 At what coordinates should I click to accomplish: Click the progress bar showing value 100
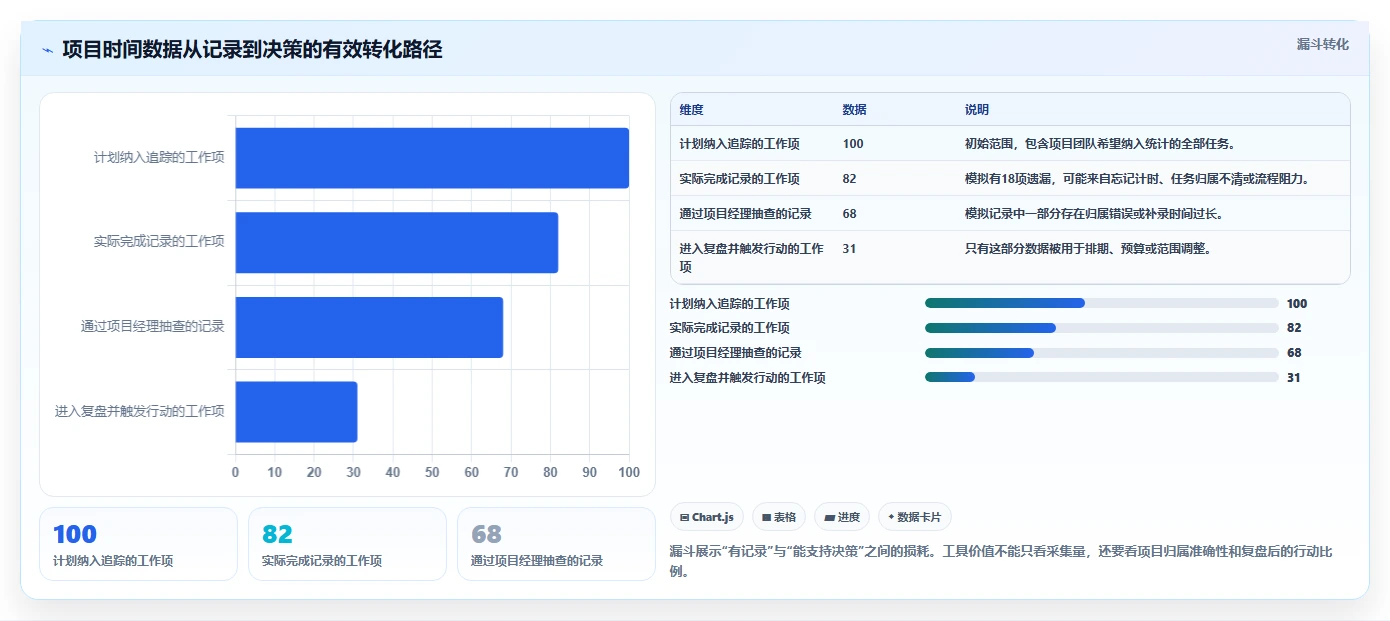(1102, 303)
